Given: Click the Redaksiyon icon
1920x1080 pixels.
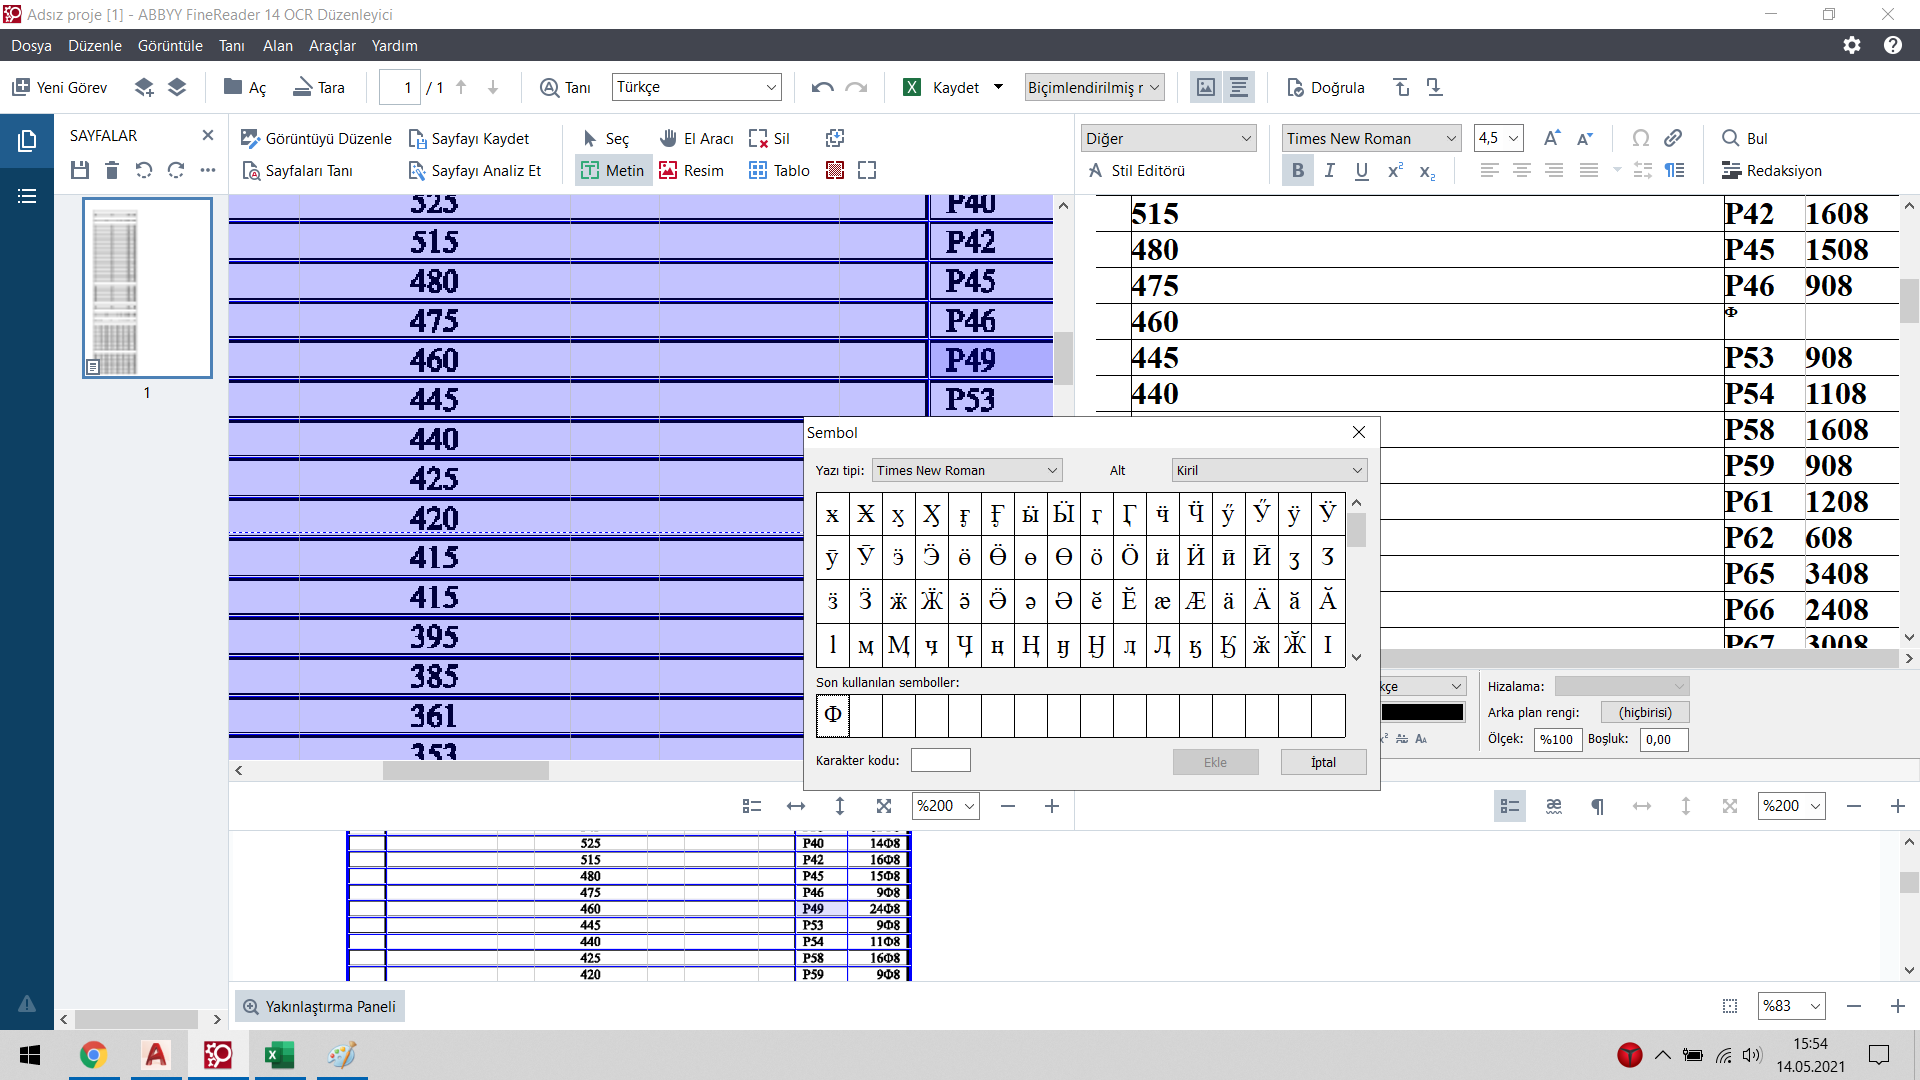Looking at the screenshot, I should [x=1731, y=171].
